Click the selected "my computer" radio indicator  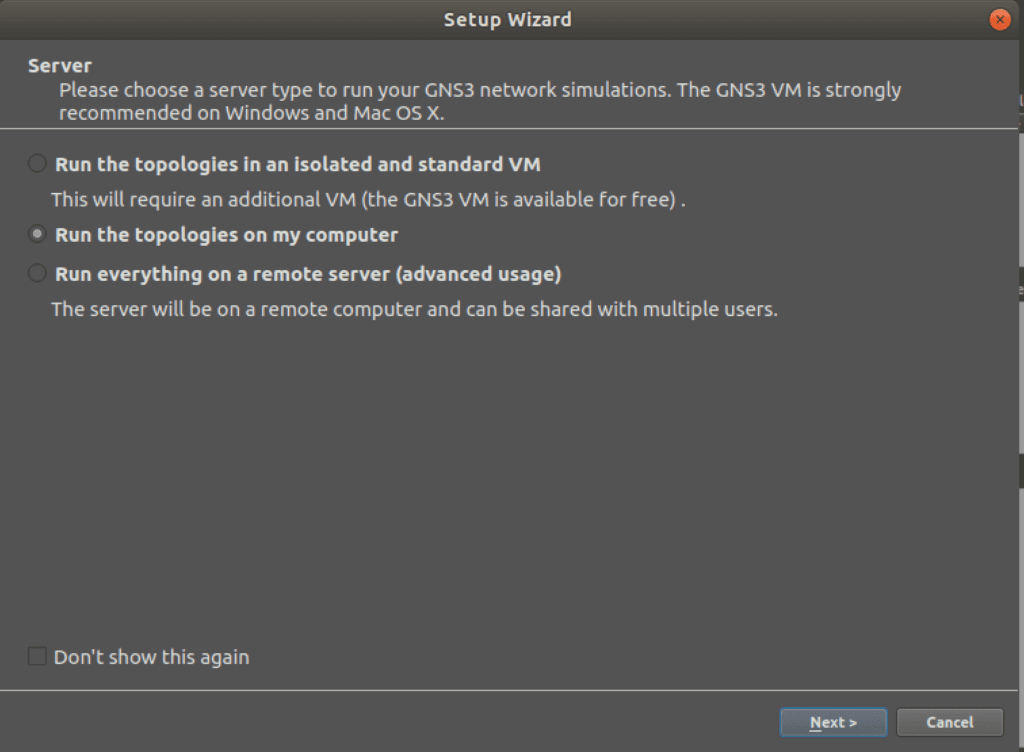[36, 234]
